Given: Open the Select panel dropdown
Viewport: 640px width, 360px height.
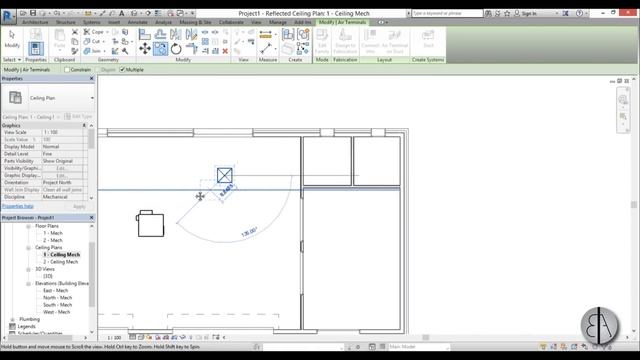Looking at the screenshot, I should 12,60.
